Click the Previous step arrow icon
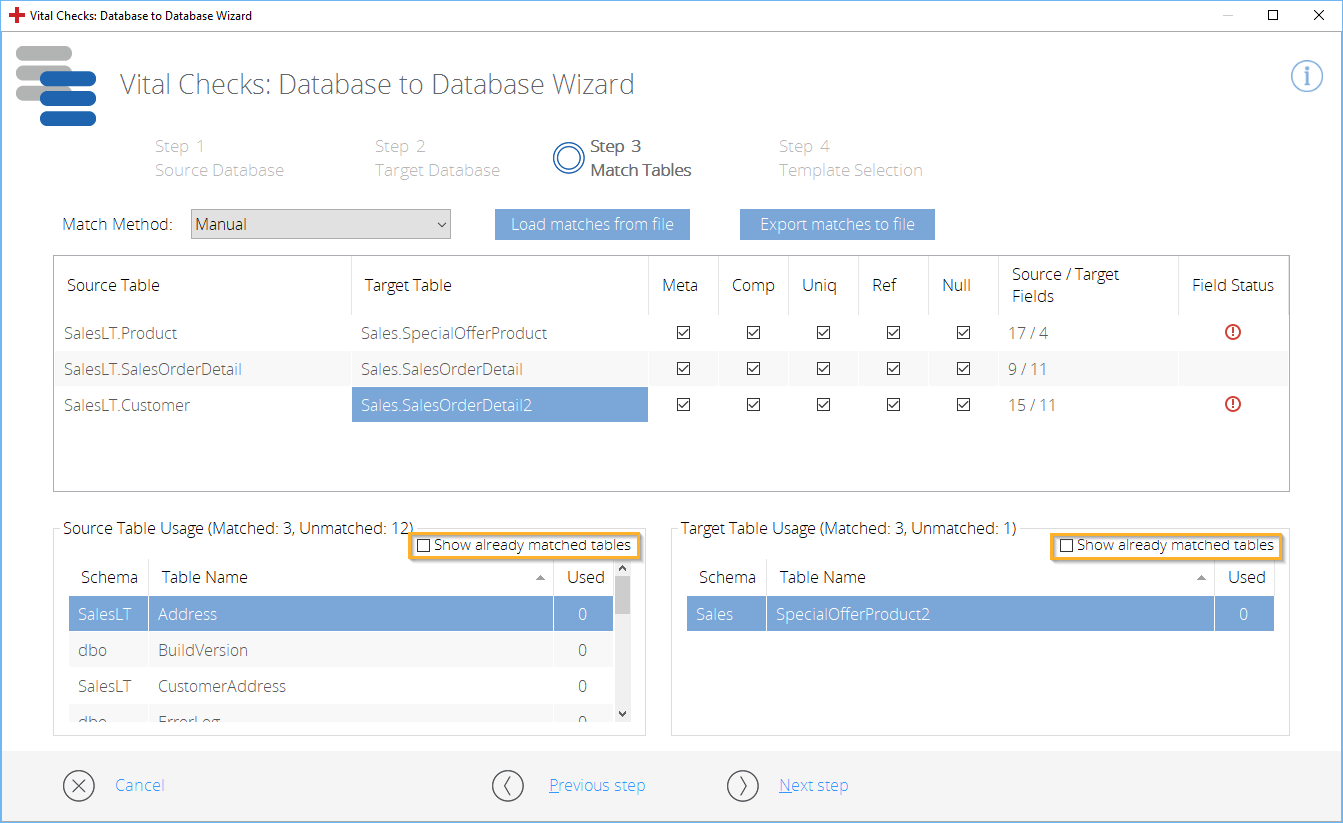The image size is (1343, 823). point(508,786)
